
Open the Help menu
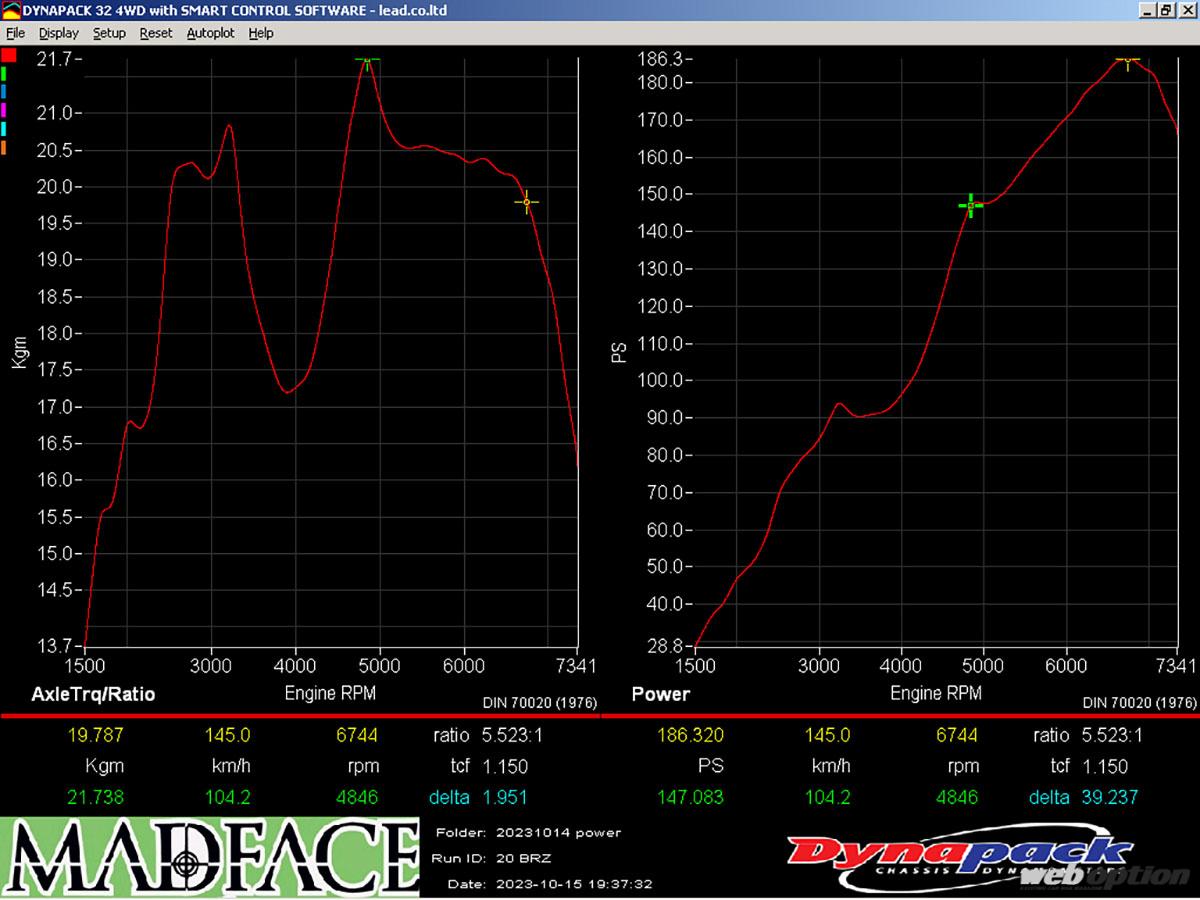[x=261, y=33]
